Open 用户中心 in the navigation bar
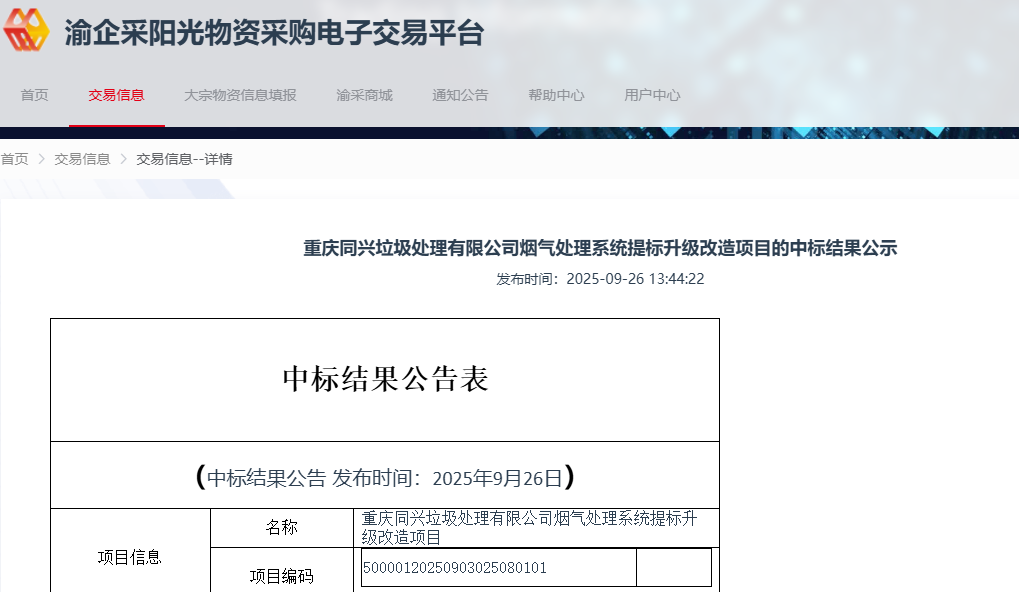The image size is (1019, 592). [x=652, y=95]
